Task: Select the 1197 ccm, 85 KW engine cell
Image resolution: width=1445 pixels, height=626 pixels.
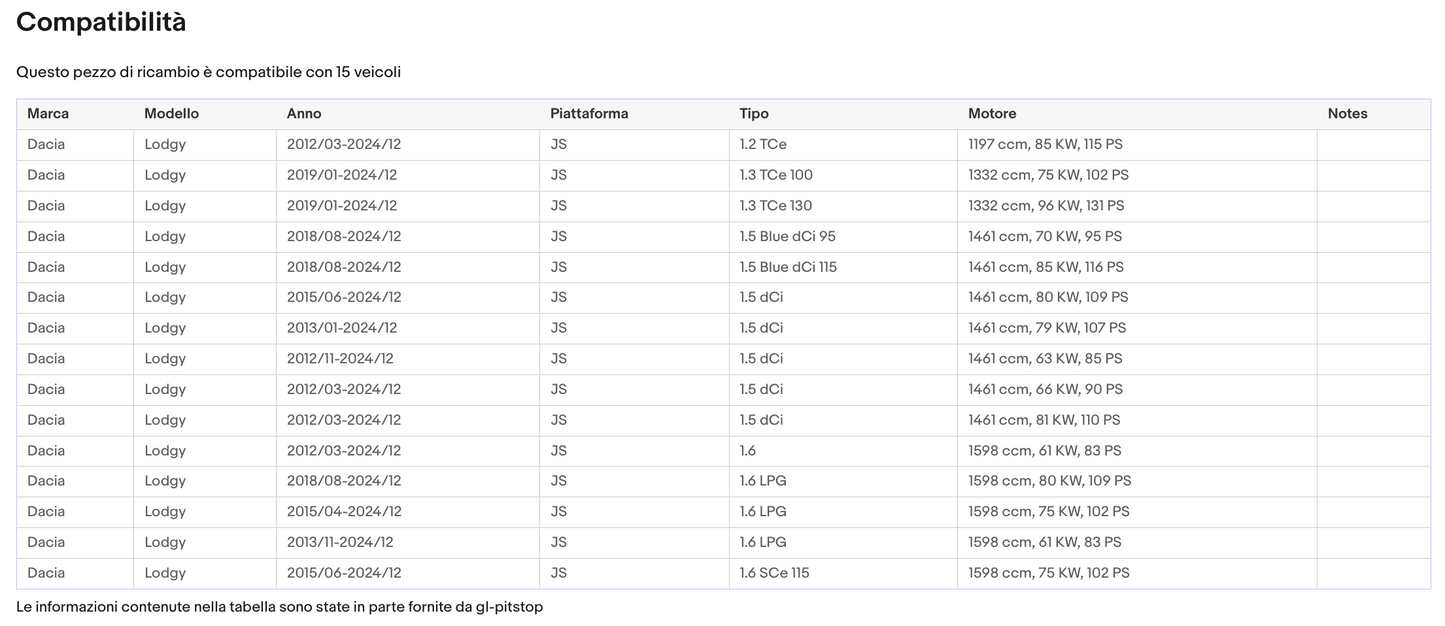Action: pyautogui.click(x=1045, y=144)
